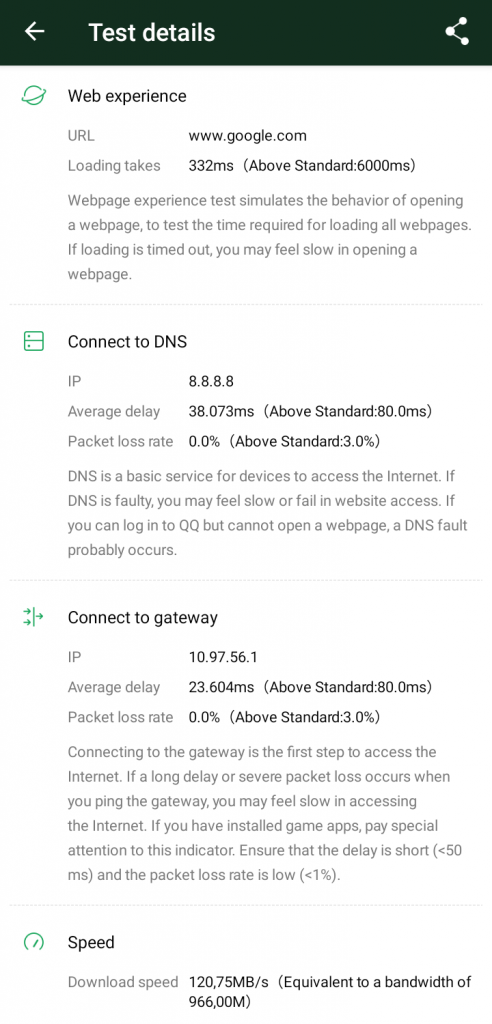Tap the DNS description paragraph
Image resolution: width=492 pixels, height=1024 pixels.
pyautogui.click(x=268, y=513)
